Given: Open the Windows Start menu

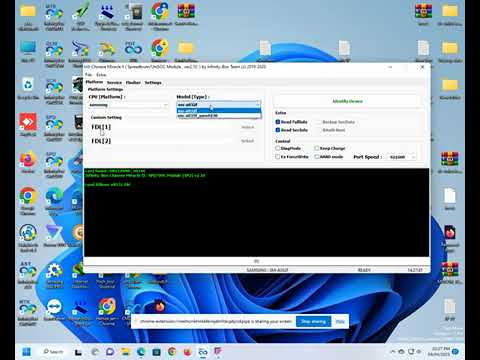Looking at the screenshot, I should point(26,352).
